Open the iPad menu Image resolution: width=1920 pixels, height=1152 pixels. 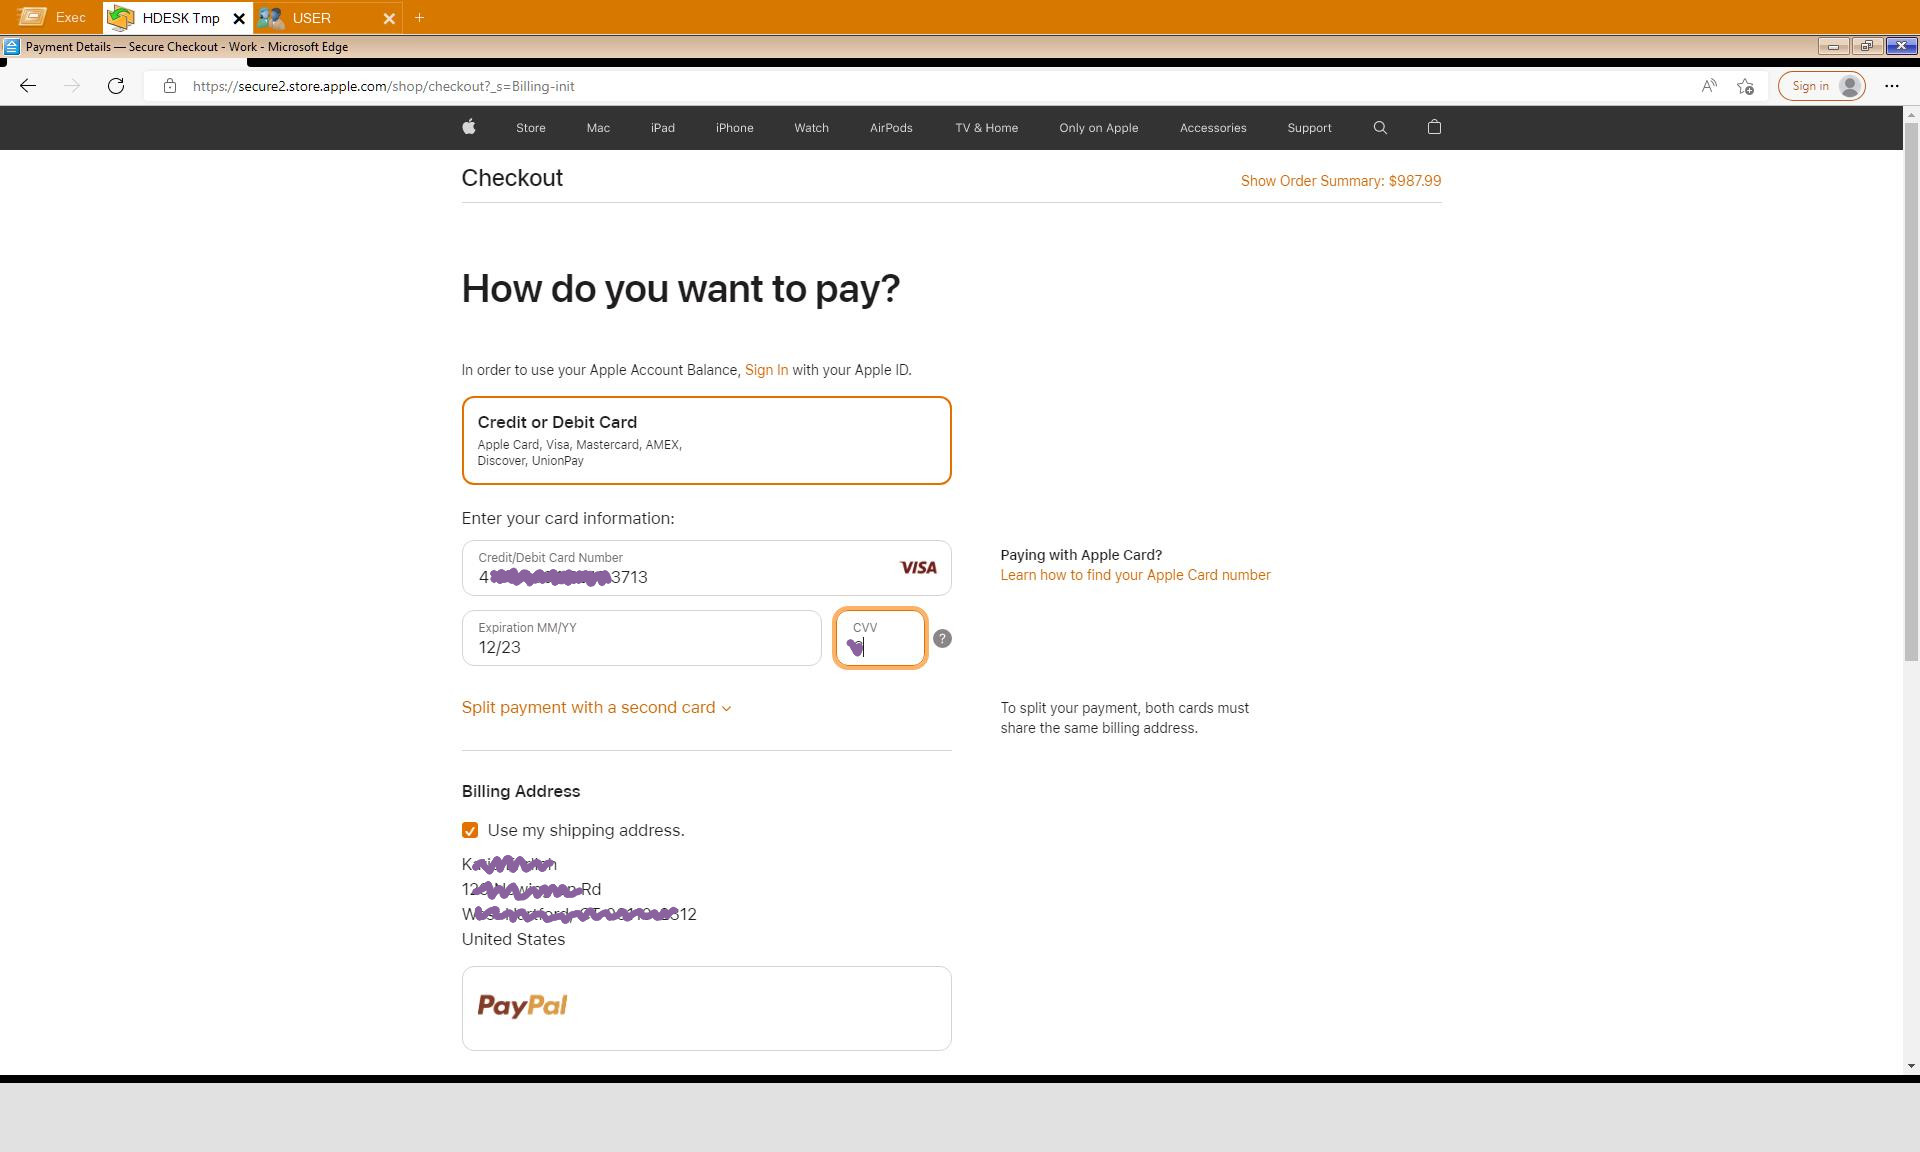[x=663, y=128]
